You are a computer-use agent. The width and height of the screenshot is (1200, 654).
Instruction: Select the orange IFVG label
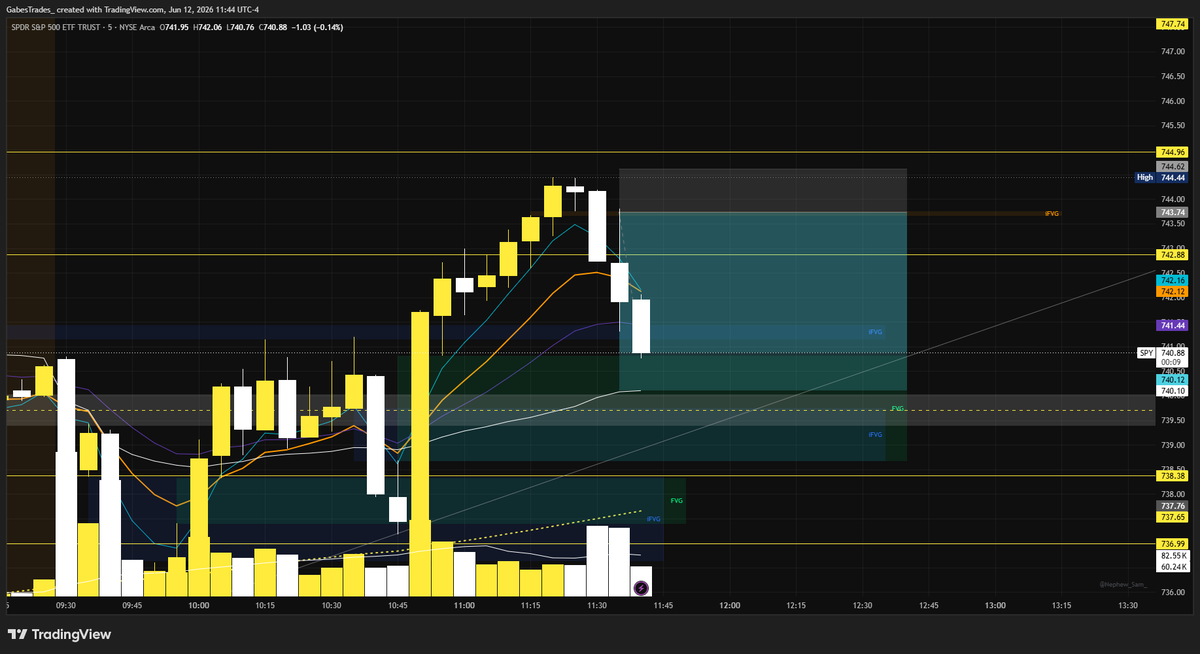click(x=1051, y=214)
